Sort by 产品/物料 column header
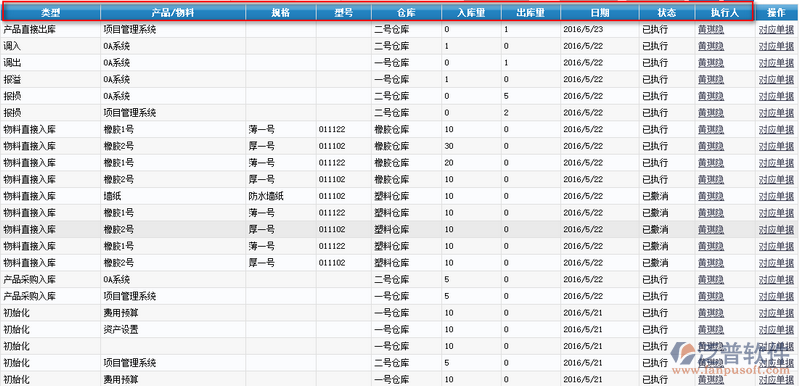Image resolution: width=800 pixels, height=386 pixels. [x=173, y=13]
